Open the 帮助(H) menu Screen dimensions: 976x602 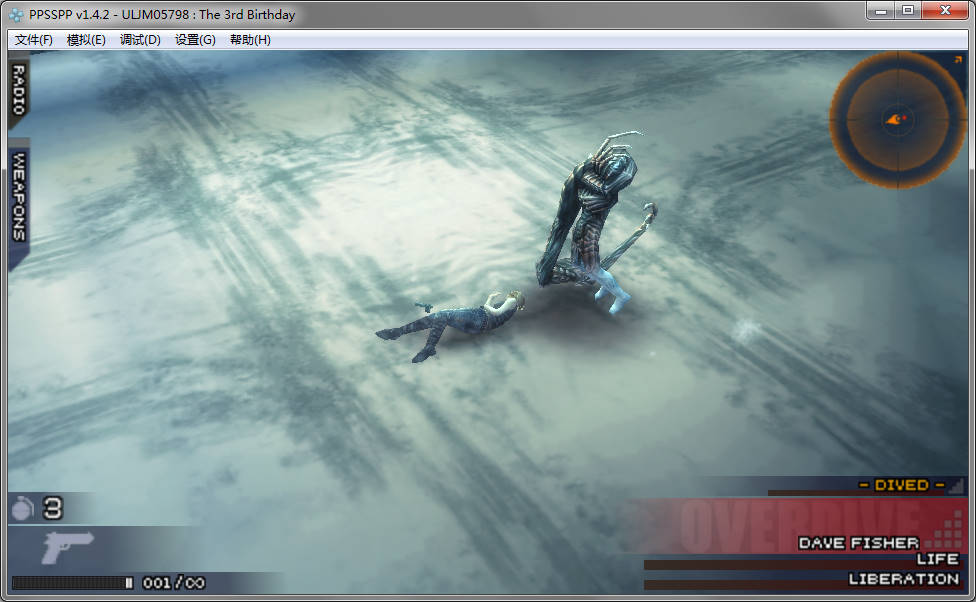250,40
